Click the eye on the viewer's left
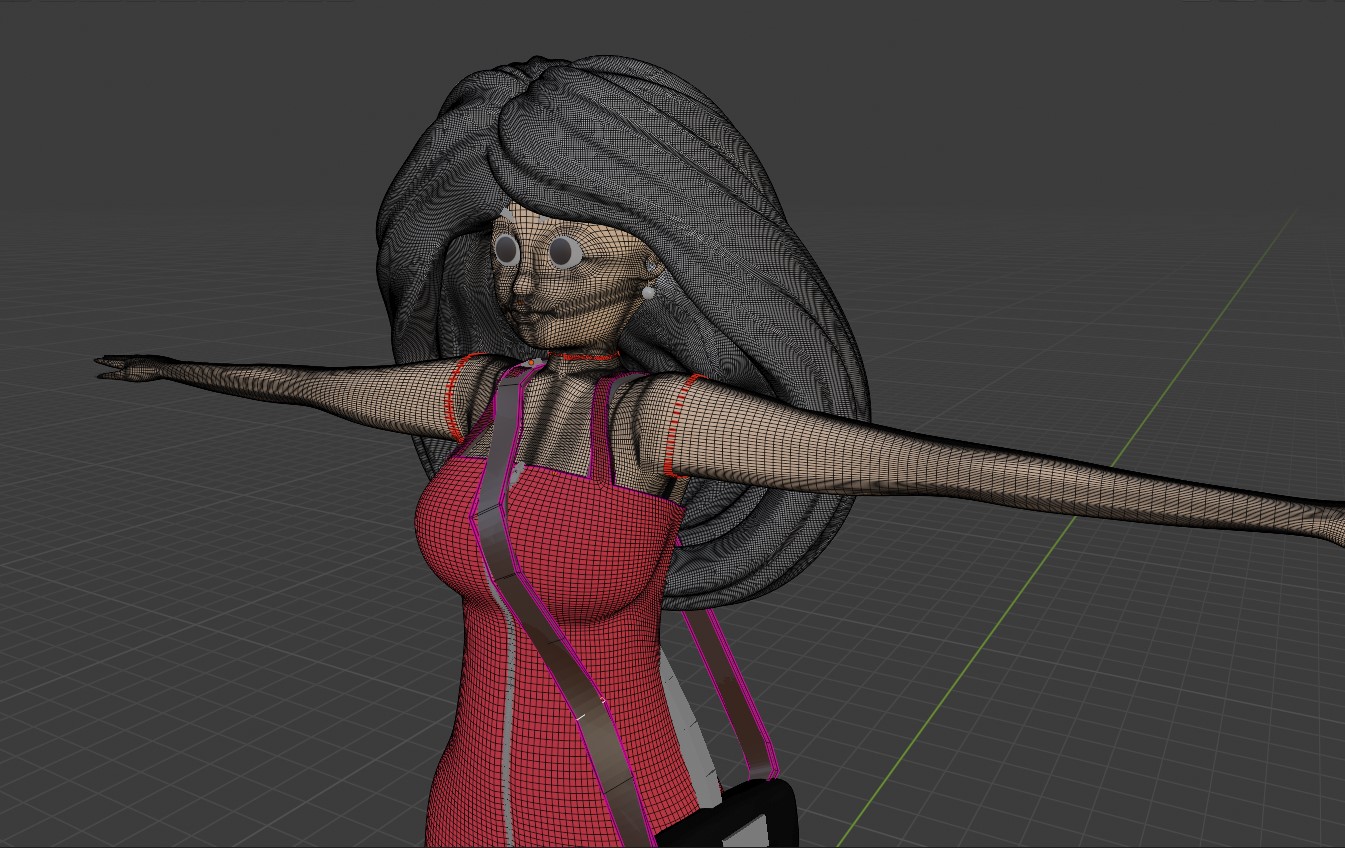 click(508, 249)
